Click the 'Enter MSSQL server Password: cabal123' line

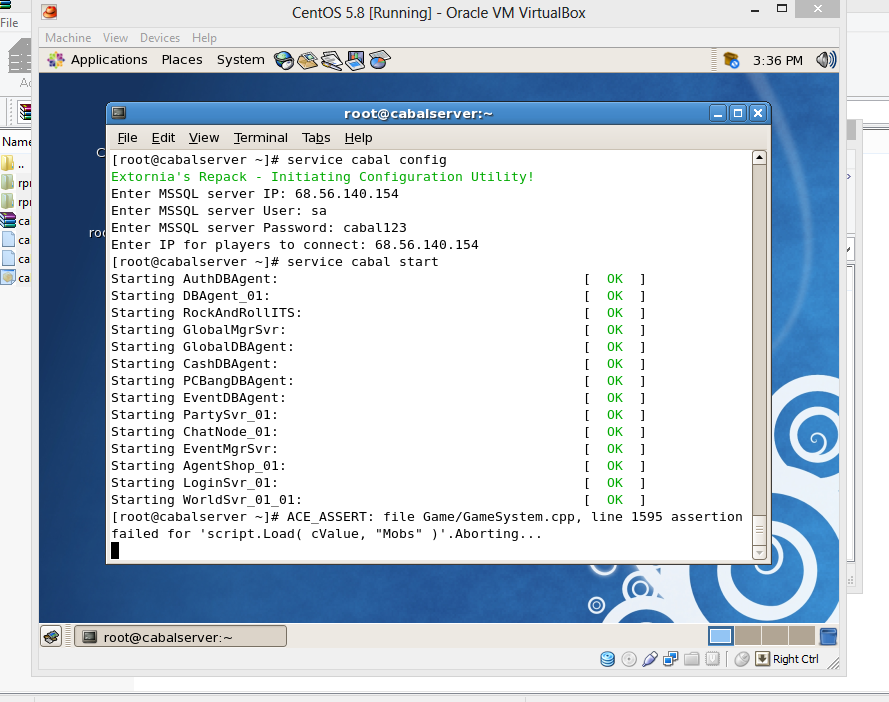(x=259, y=228)
